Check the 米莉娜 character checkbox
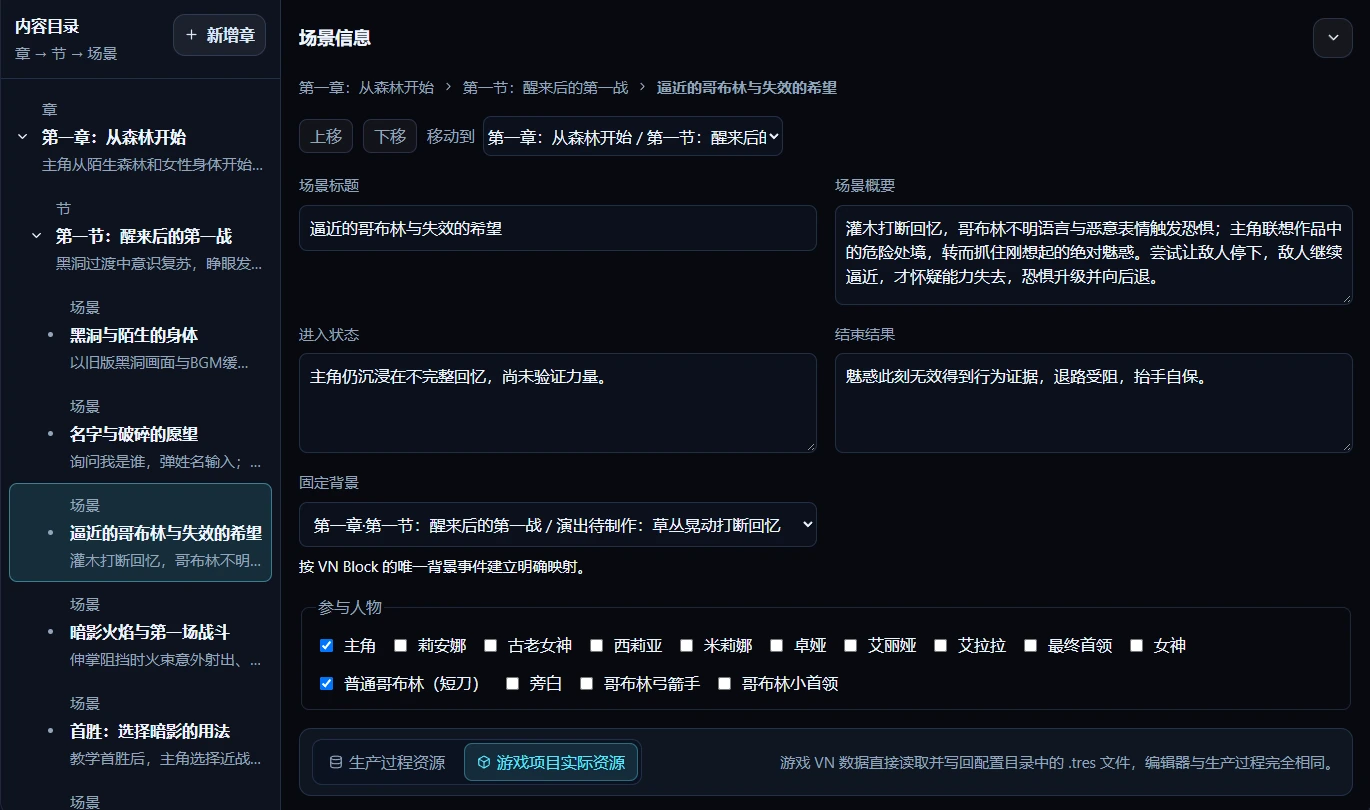1370x810 pixels. [686, 646]
